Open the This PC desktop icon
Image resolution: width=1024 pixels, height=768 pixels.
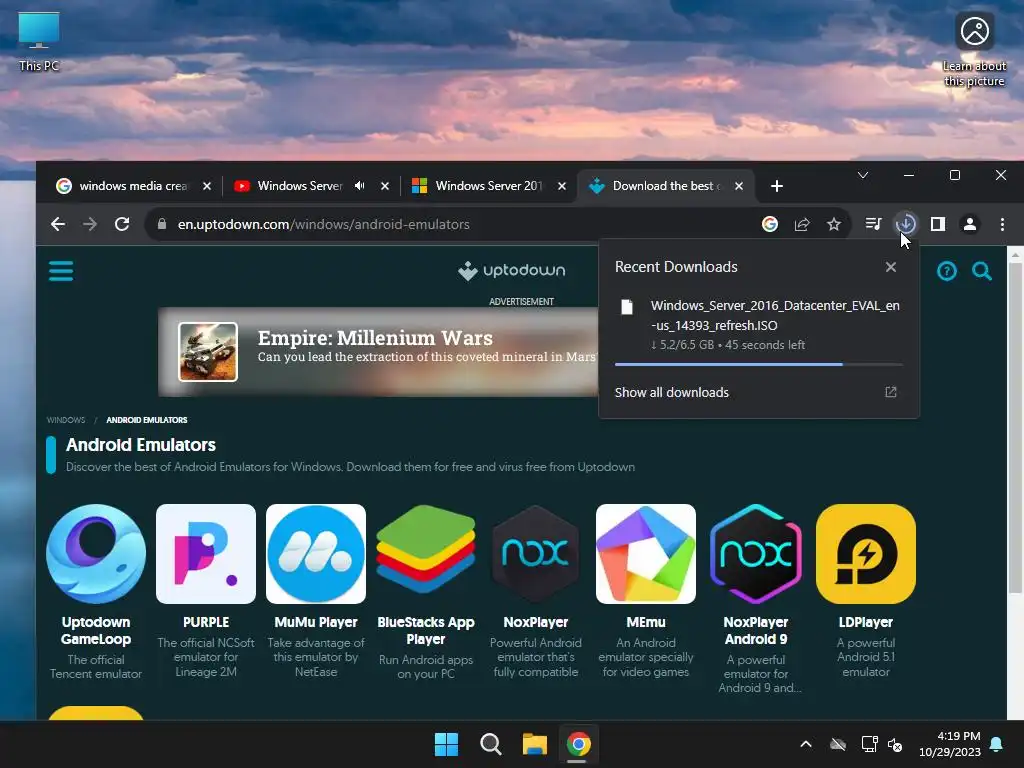(39, 41)
